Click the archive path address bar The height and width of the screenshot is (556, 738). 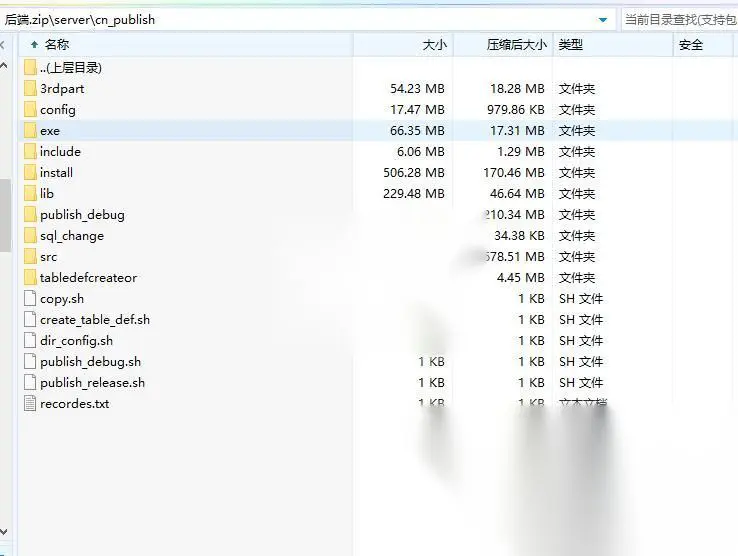[308, 20]
